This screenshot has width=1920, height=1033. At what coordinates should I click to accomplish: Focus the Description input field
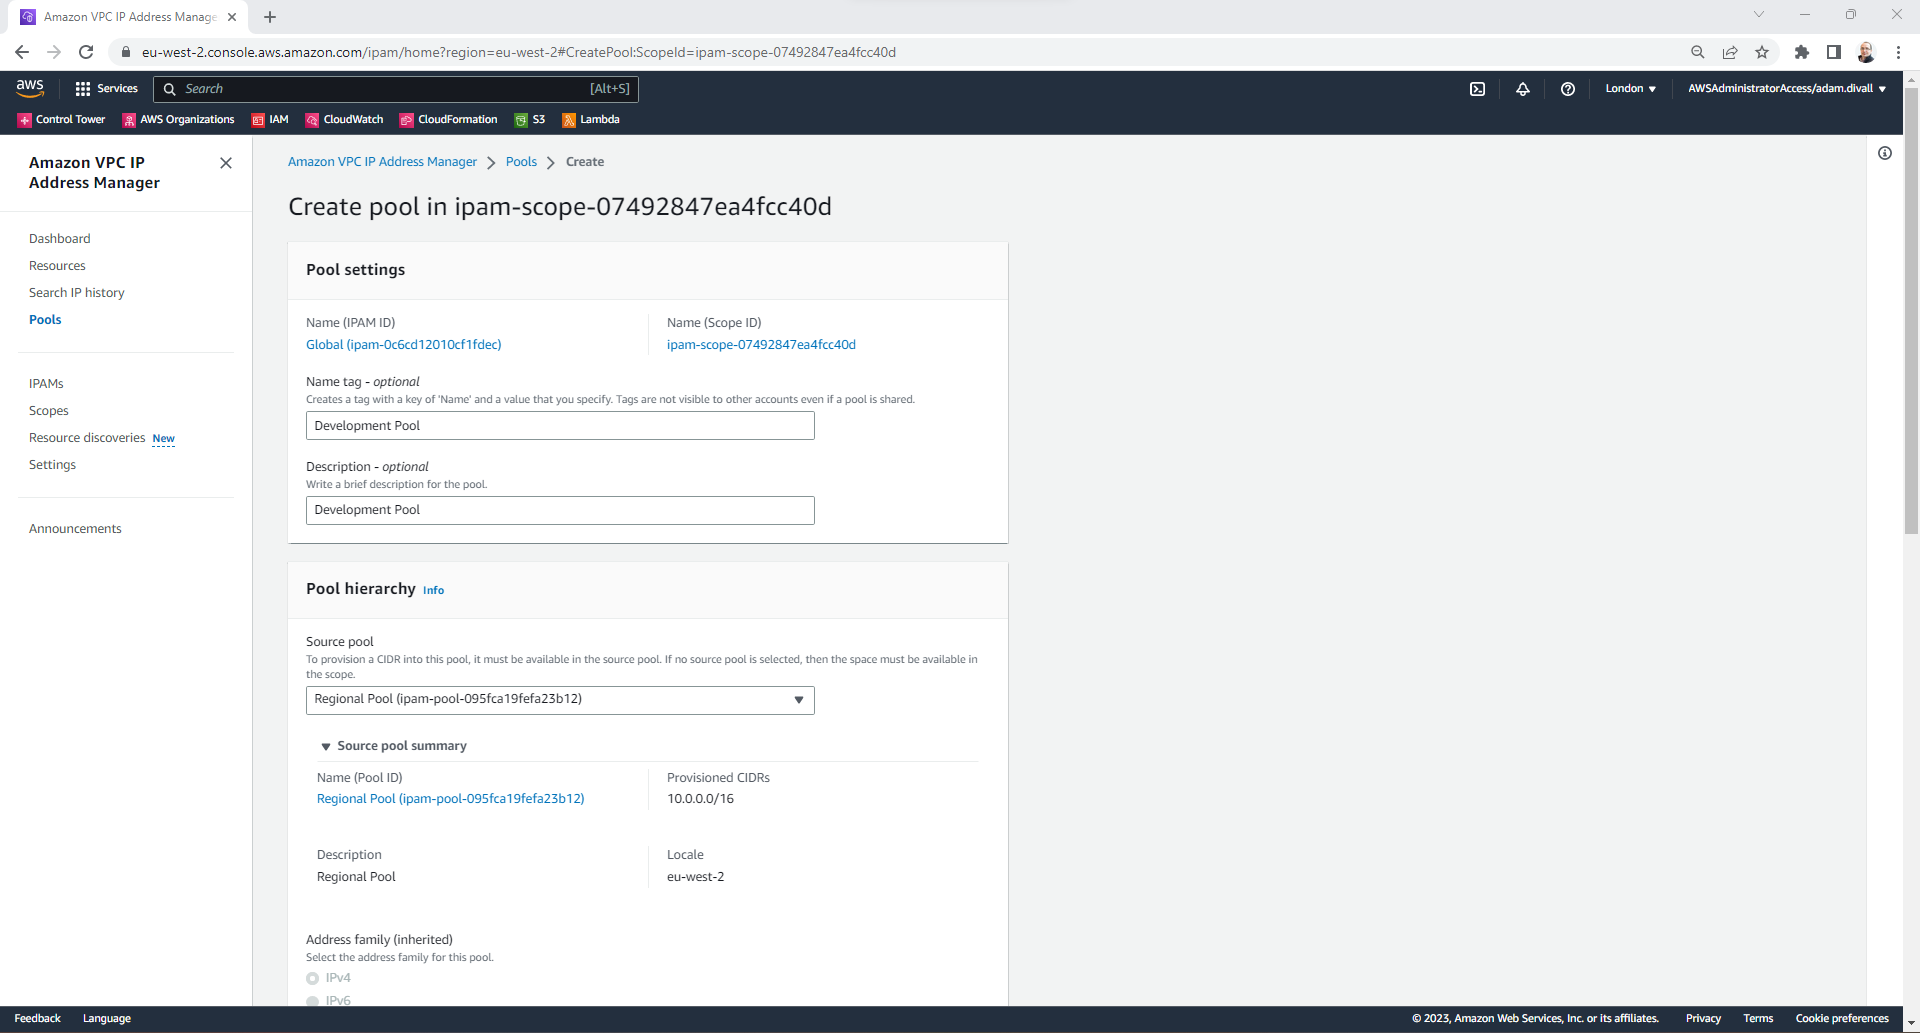[560, 510]
